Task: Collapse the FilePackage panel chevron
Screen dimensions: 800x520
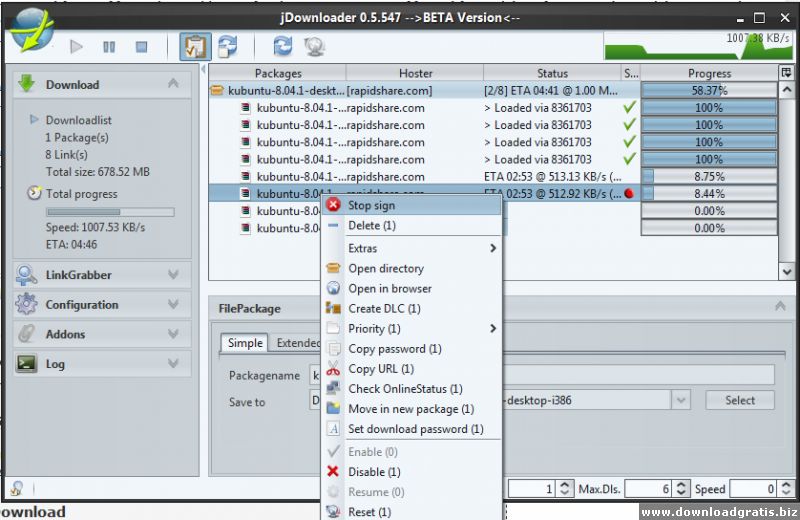Action: click(780, 306)
